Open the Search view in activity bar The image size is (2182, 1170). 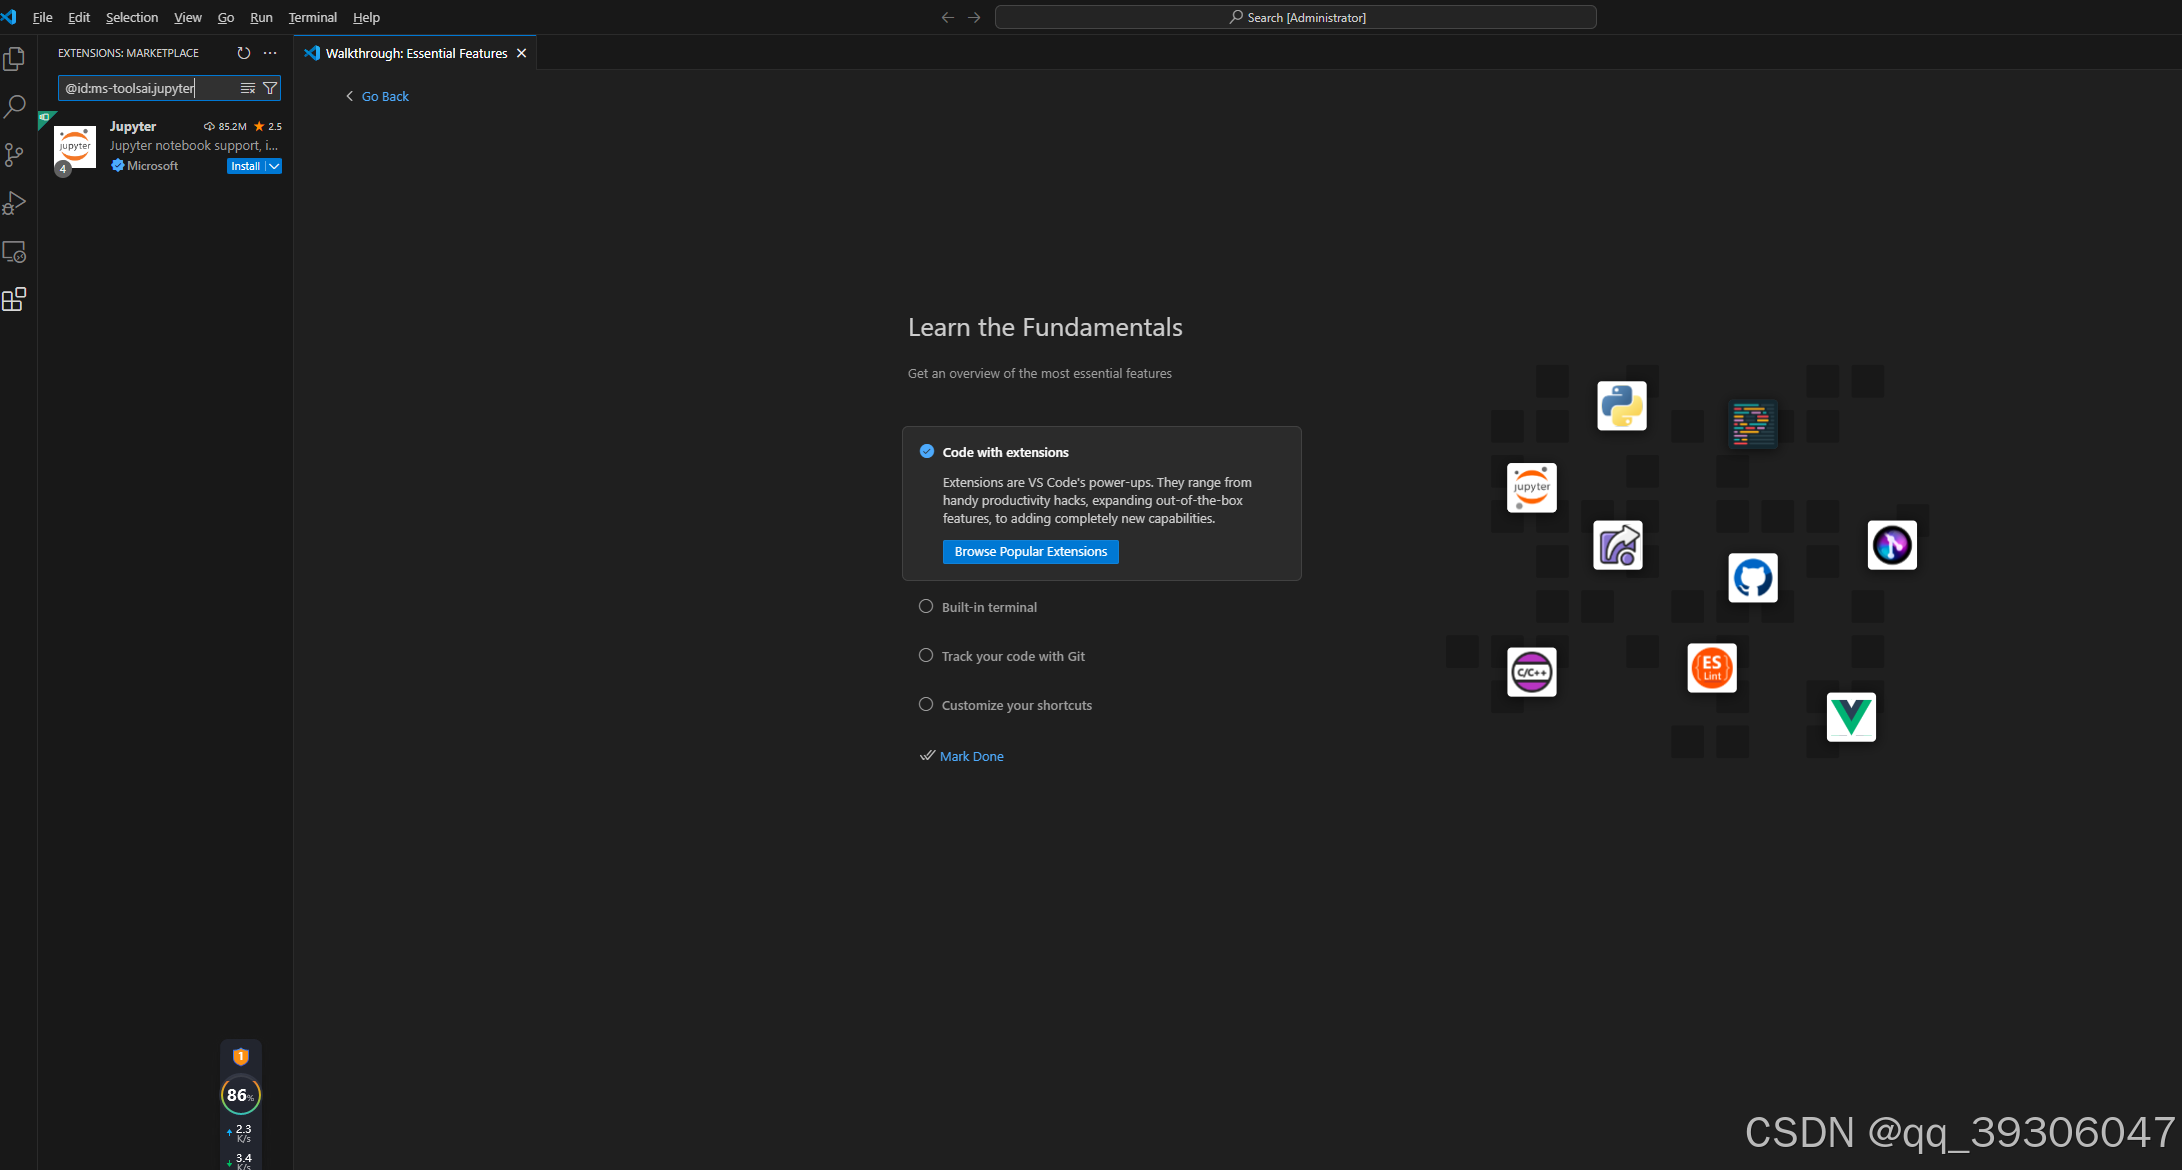[14, 107]
